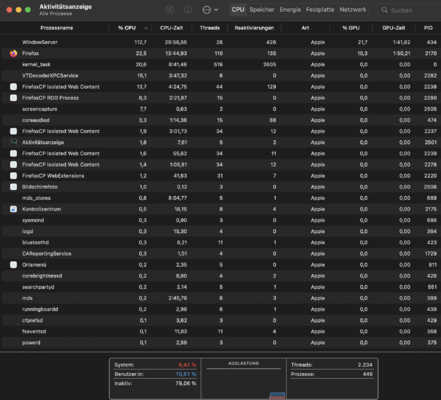Sort by the Art column header
This screenshot has height=400, width=441.
click(305, 28)
